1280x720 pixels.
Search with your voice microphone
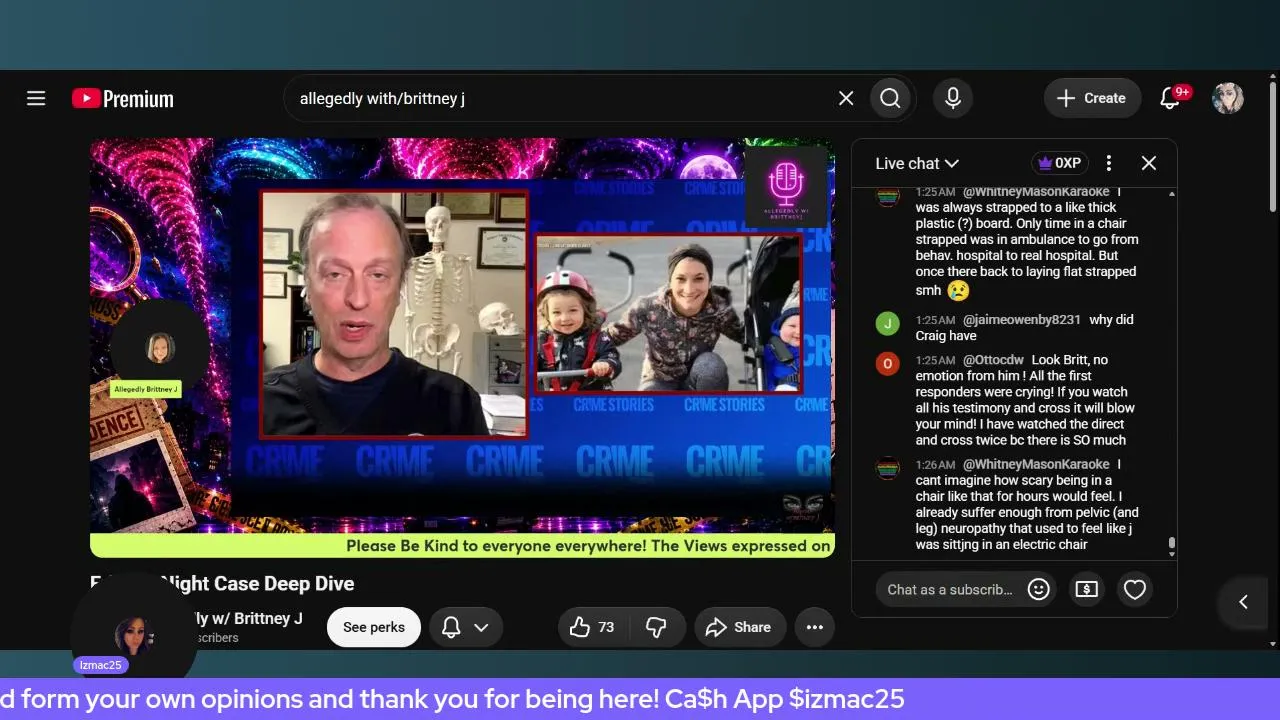click(x=953, y=98)
